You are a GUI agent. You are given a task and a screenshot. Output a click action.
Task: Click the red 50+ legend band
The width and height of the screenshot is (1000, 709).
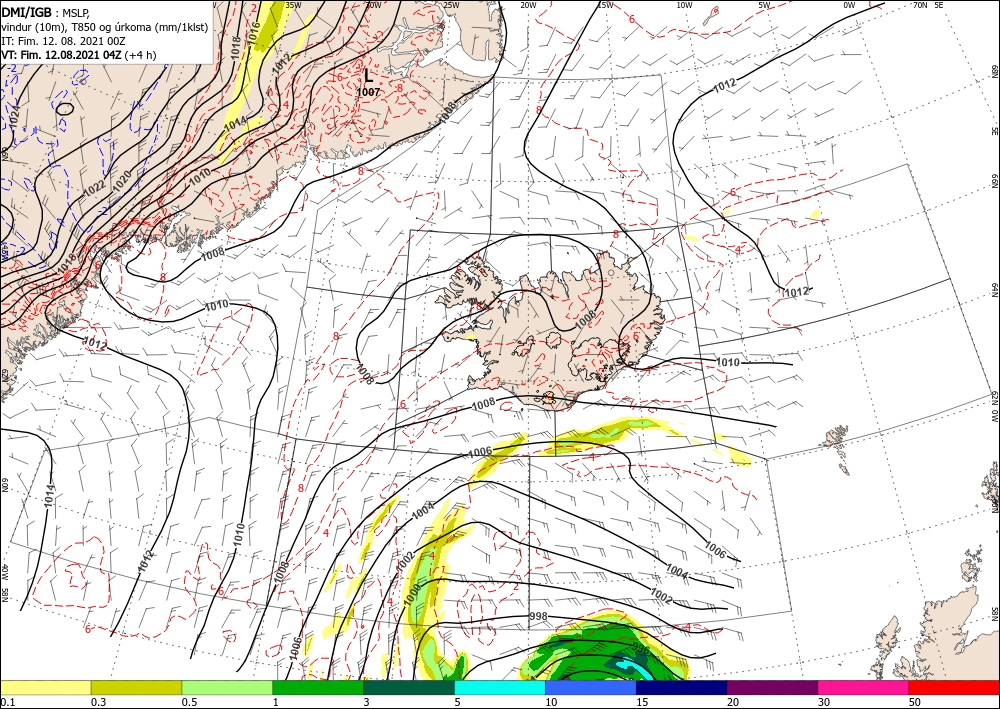[954, 687]
